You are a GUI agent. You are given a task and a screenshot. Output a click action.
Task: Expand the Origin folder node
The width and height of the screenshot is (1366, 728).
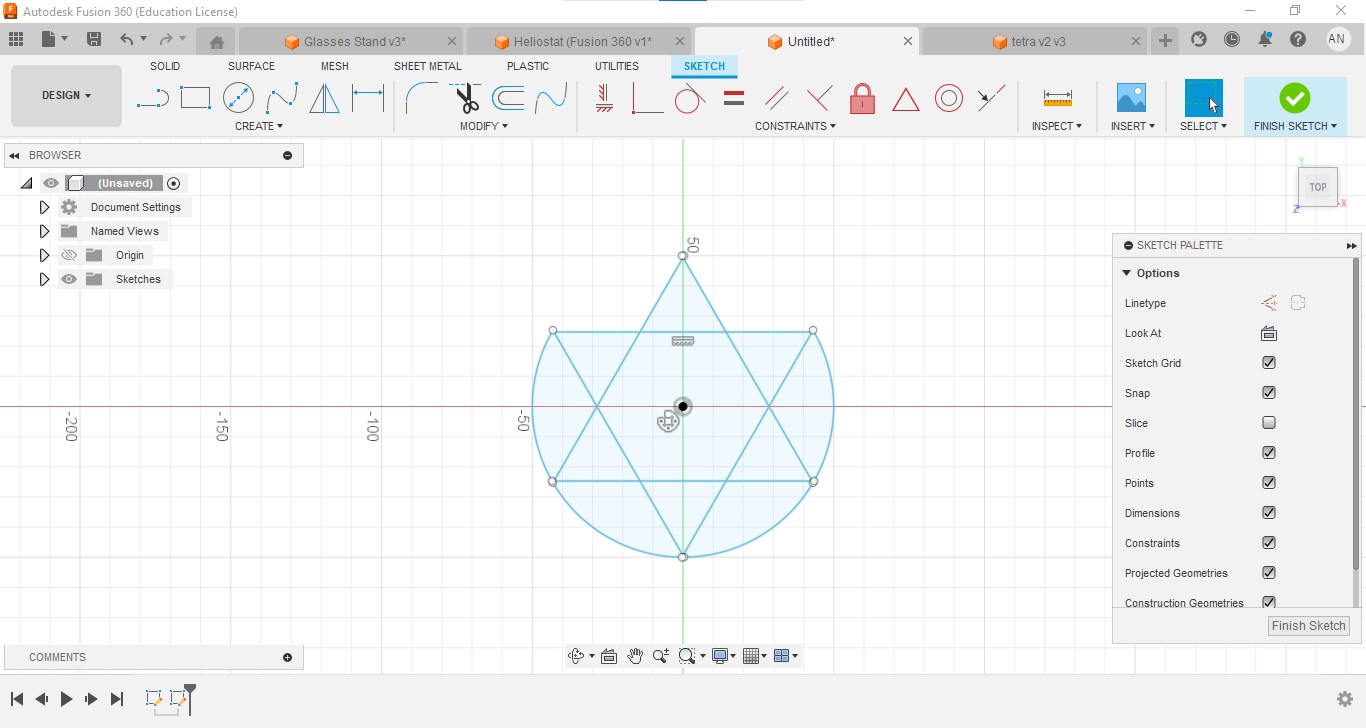44,255
